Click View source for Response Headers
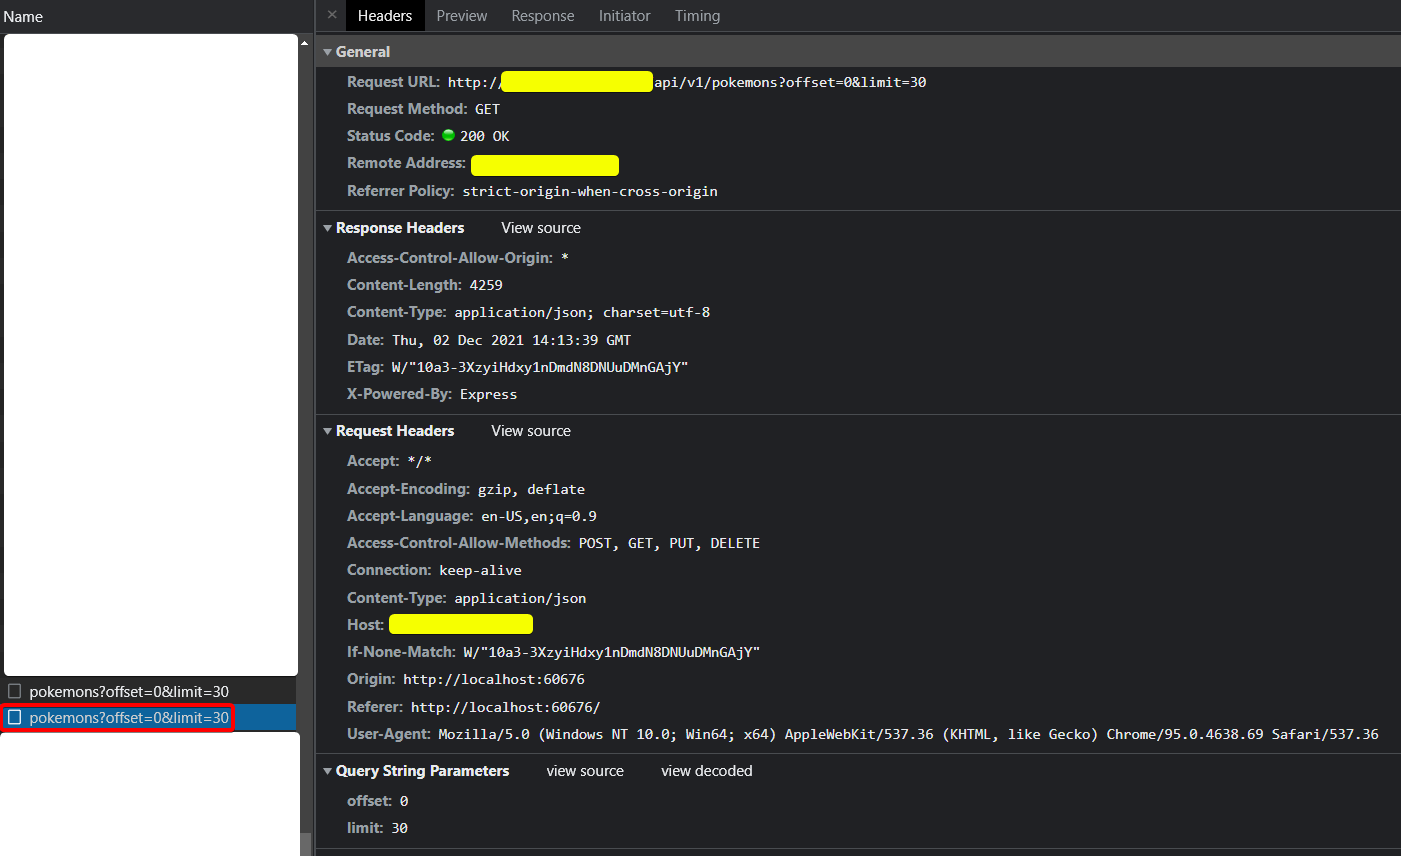 point(540,228)
